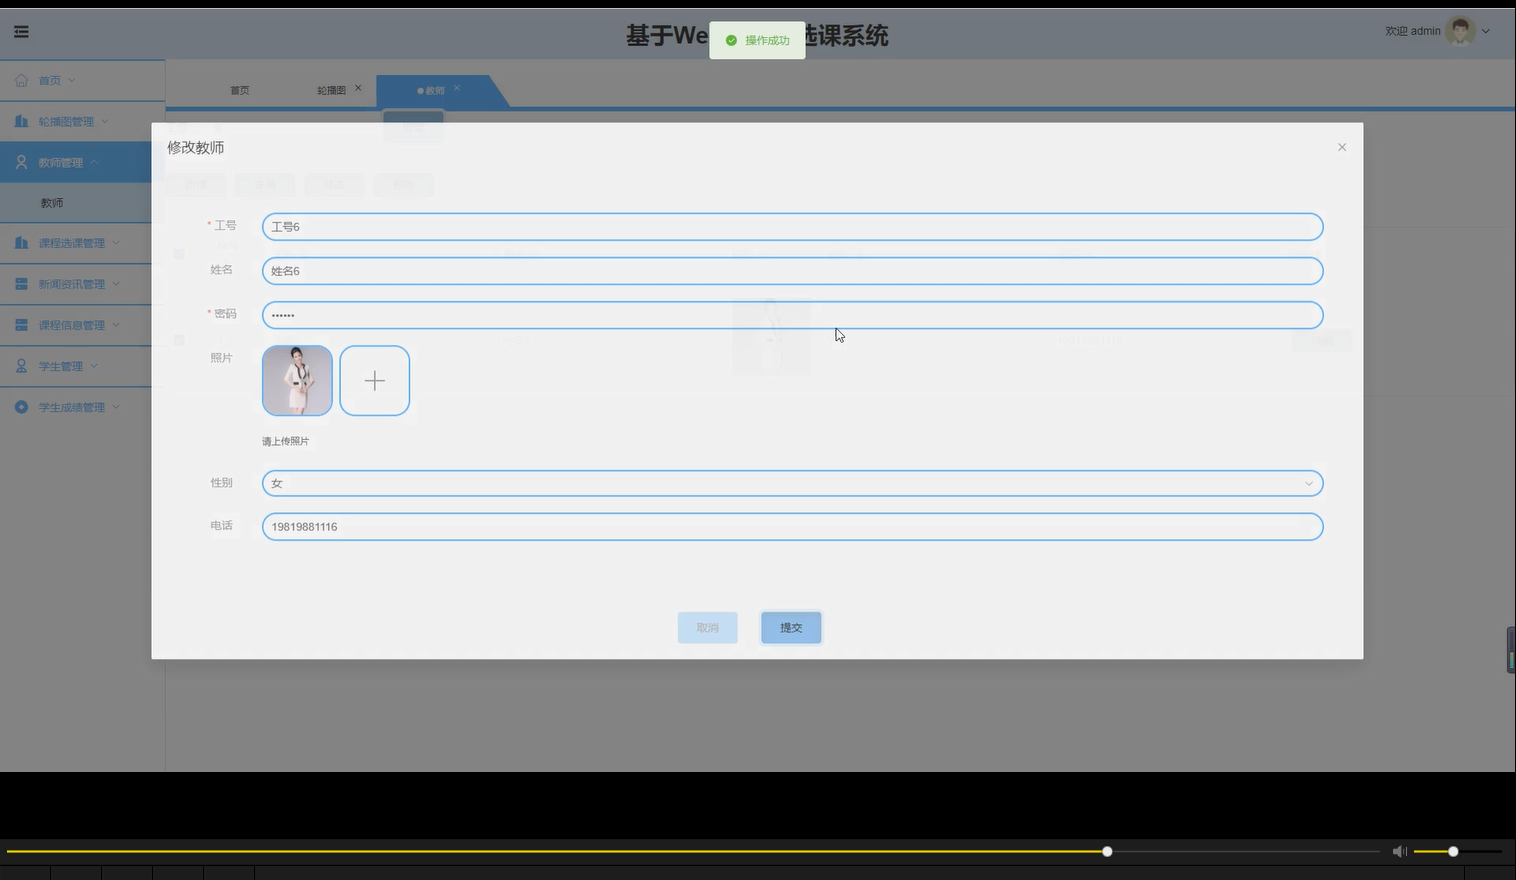The image size is (1516, 880).
Task: Click the plus icon to upload a photo
Action: click(374, 380)
